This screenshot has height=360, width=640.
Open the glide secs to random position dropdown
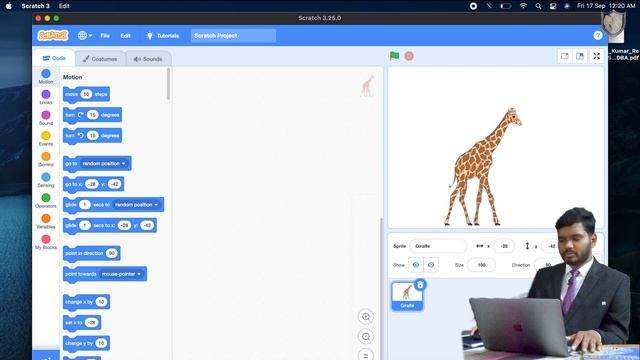[x=136, y=204]
